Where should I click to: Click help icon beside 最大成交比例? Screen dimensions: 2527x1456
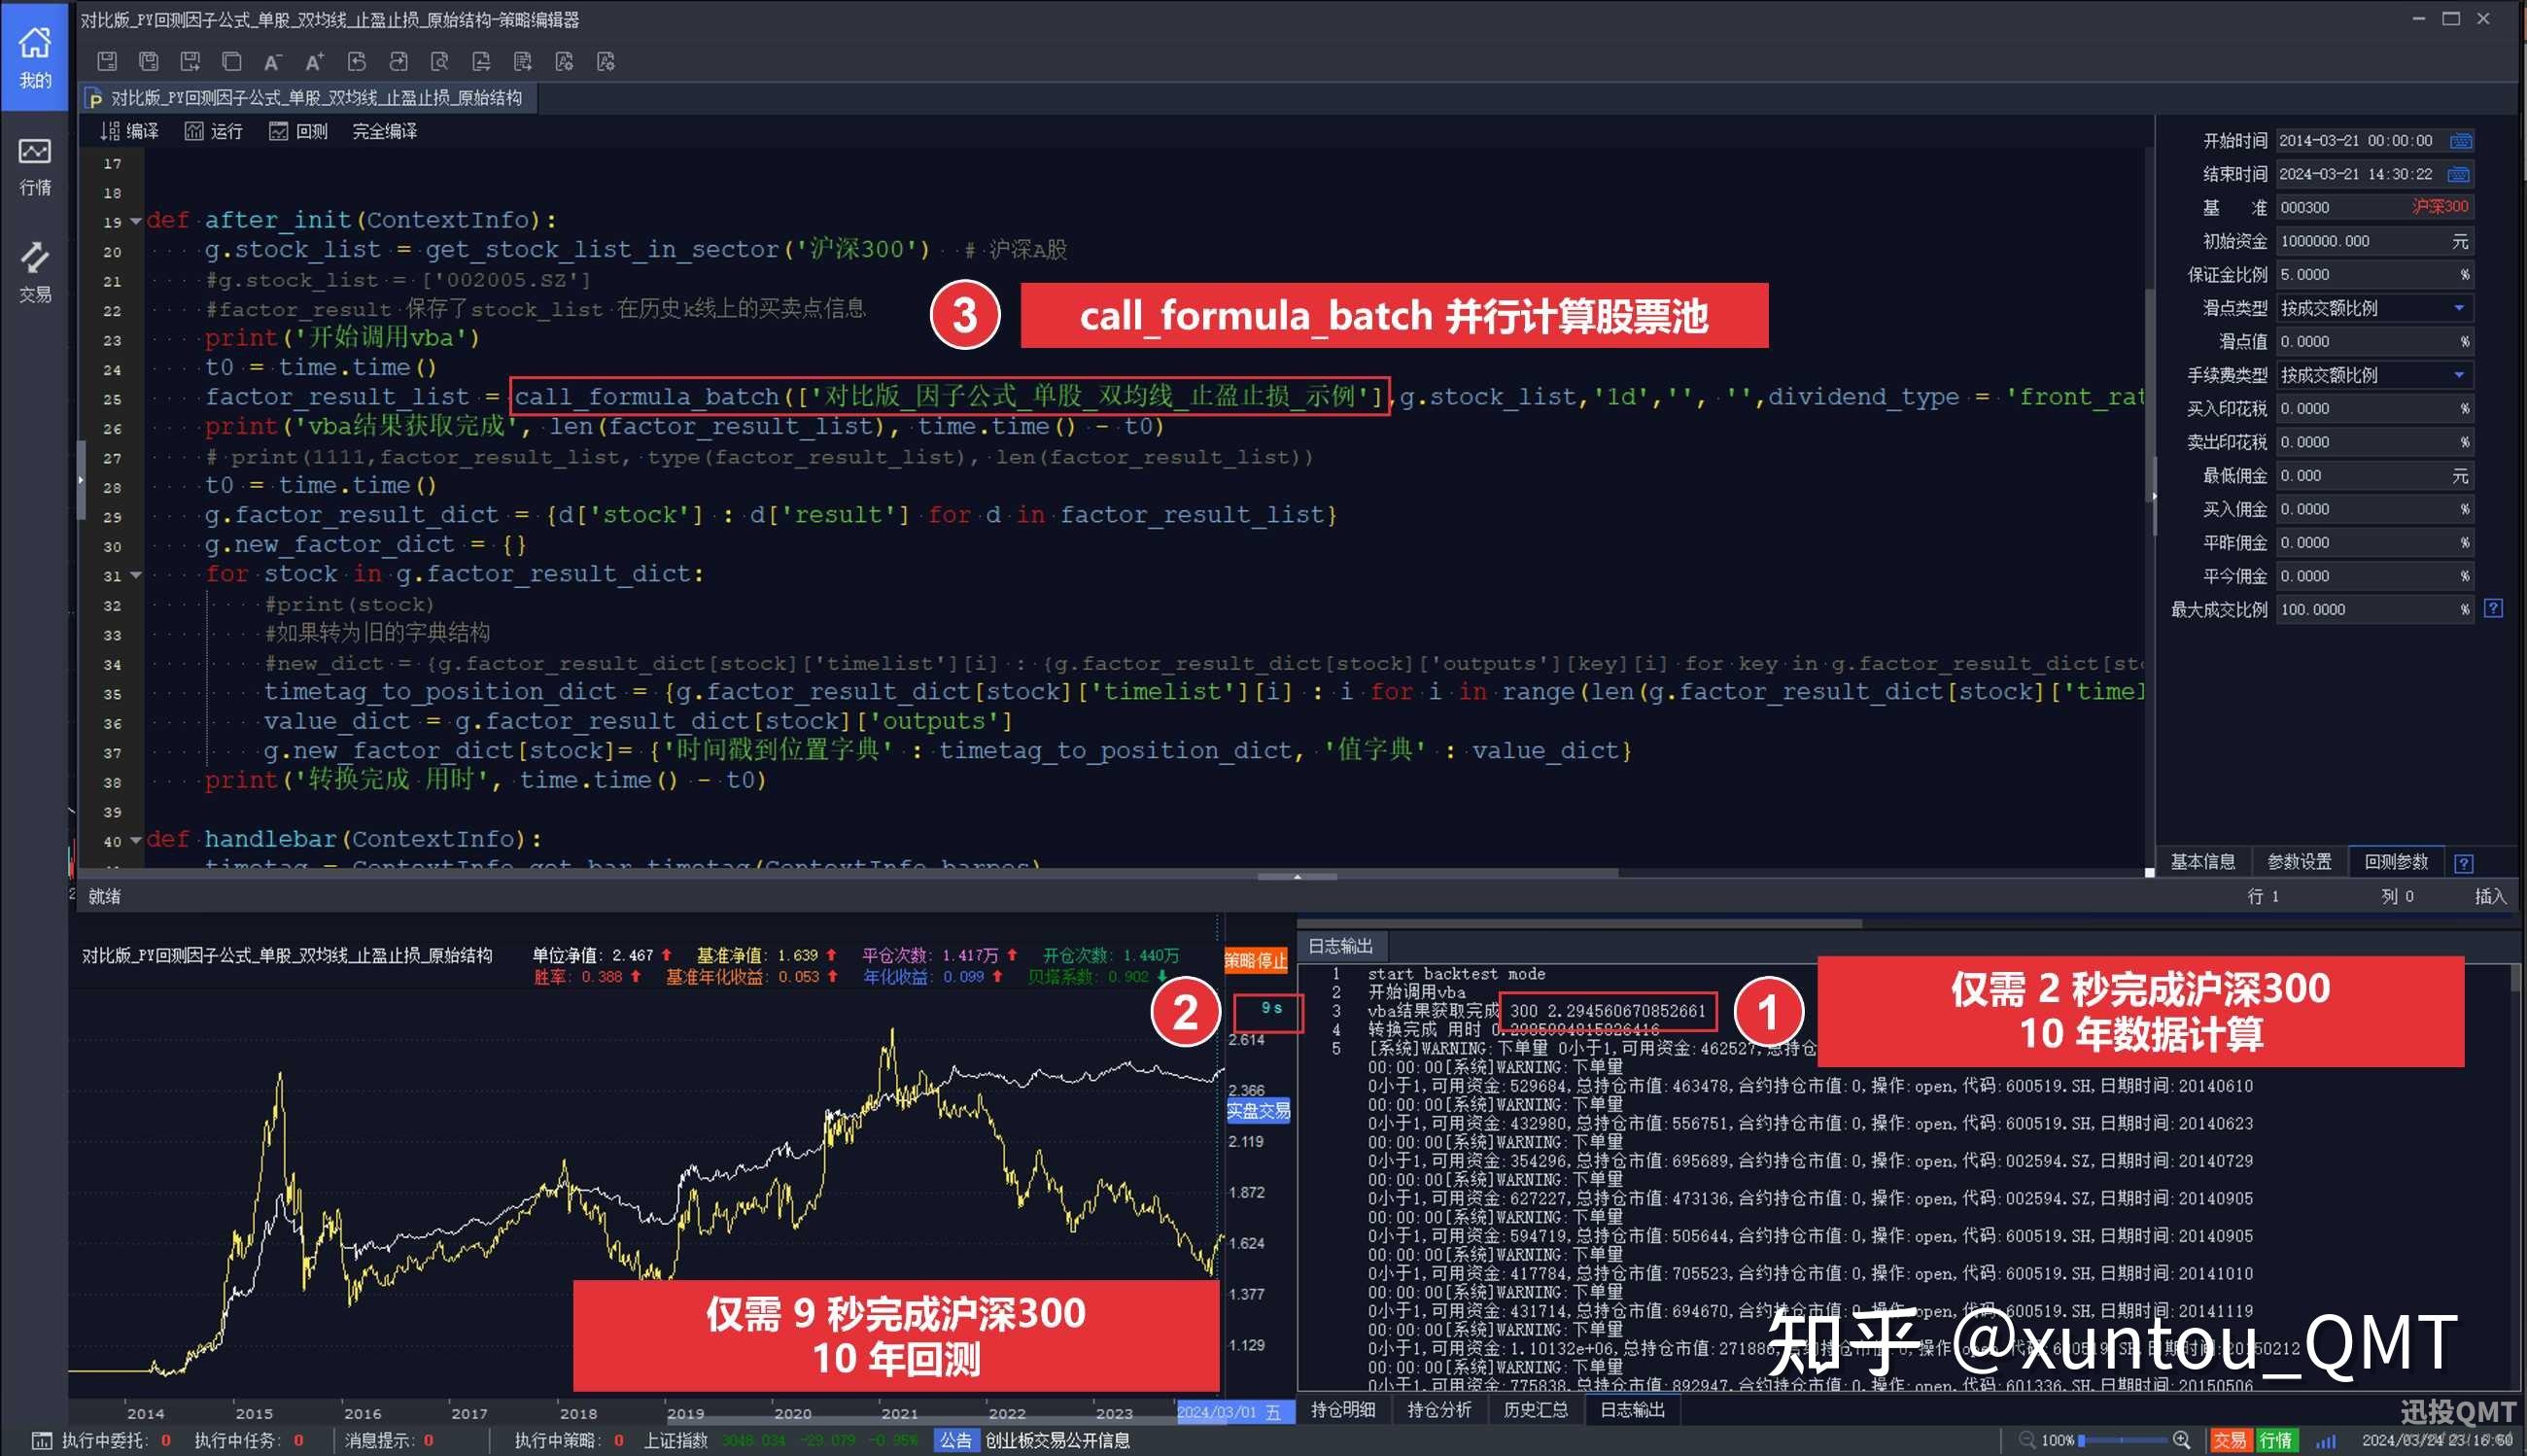pos(2493,608)
